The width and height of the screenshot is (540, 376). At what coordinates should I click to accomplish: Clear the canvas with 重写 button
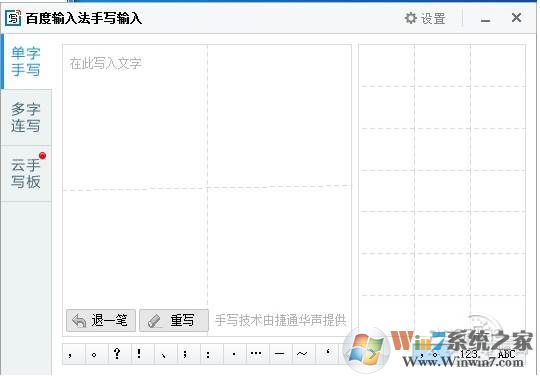(x=174, y=321)
